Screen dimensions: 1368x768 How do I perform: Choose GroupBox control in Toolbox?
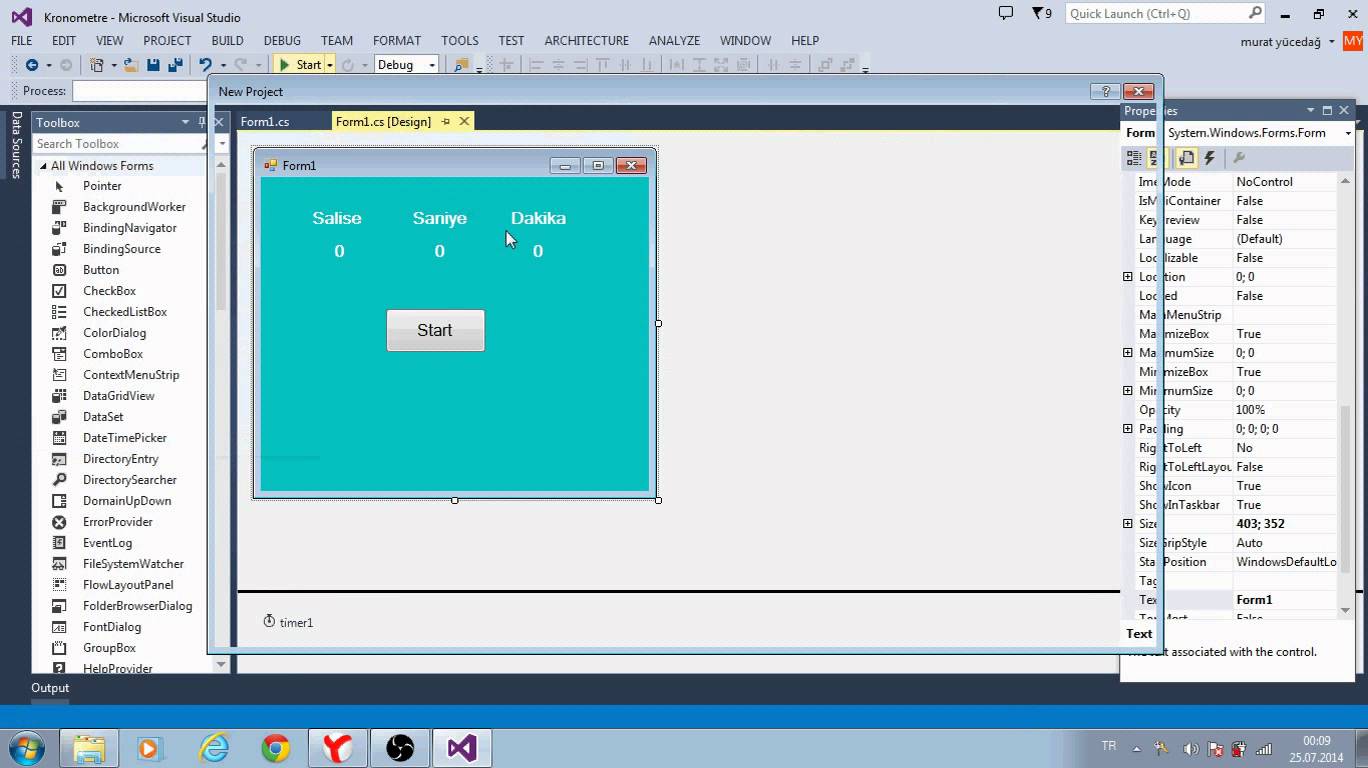(109, 648)
